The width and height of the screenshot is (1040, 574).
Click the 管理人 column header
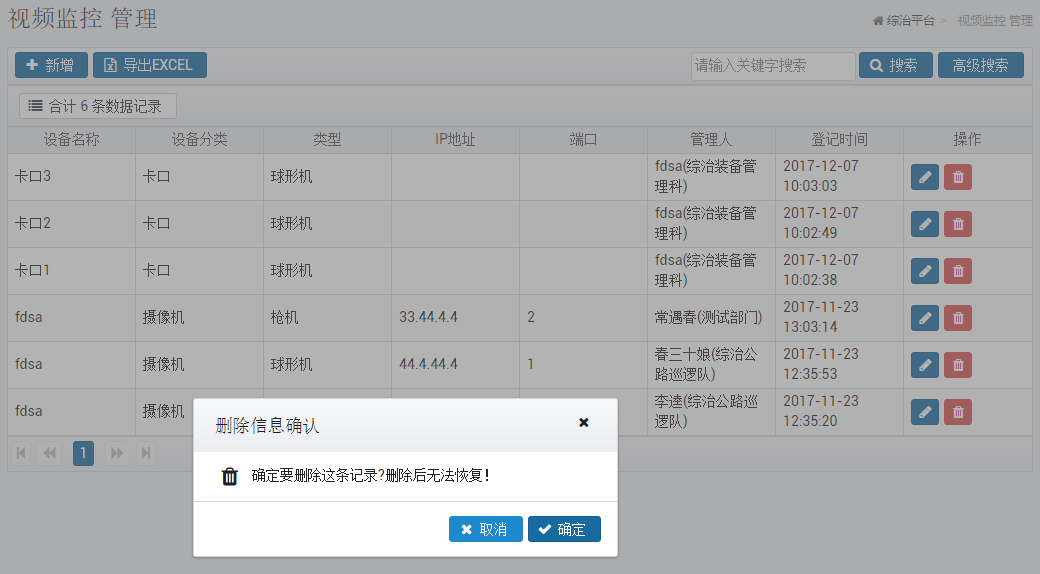pos(712,140)
